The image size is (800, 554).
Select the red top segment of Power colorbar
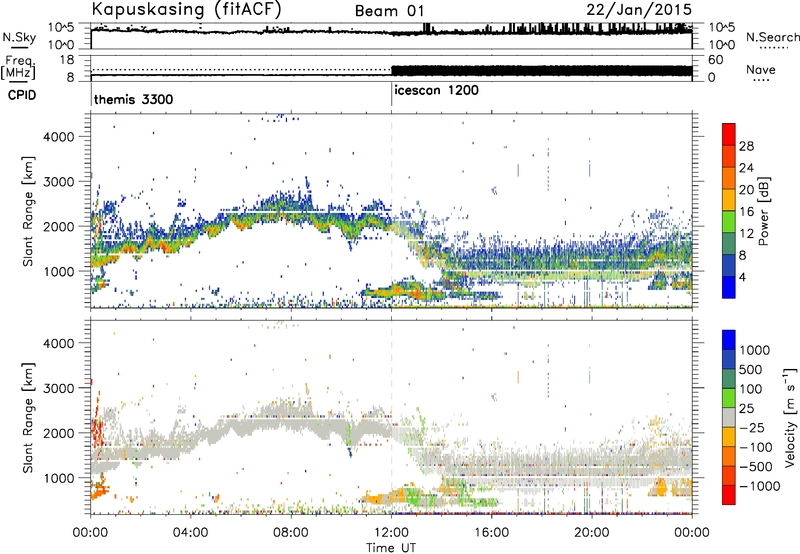click(x=729, y=134)
